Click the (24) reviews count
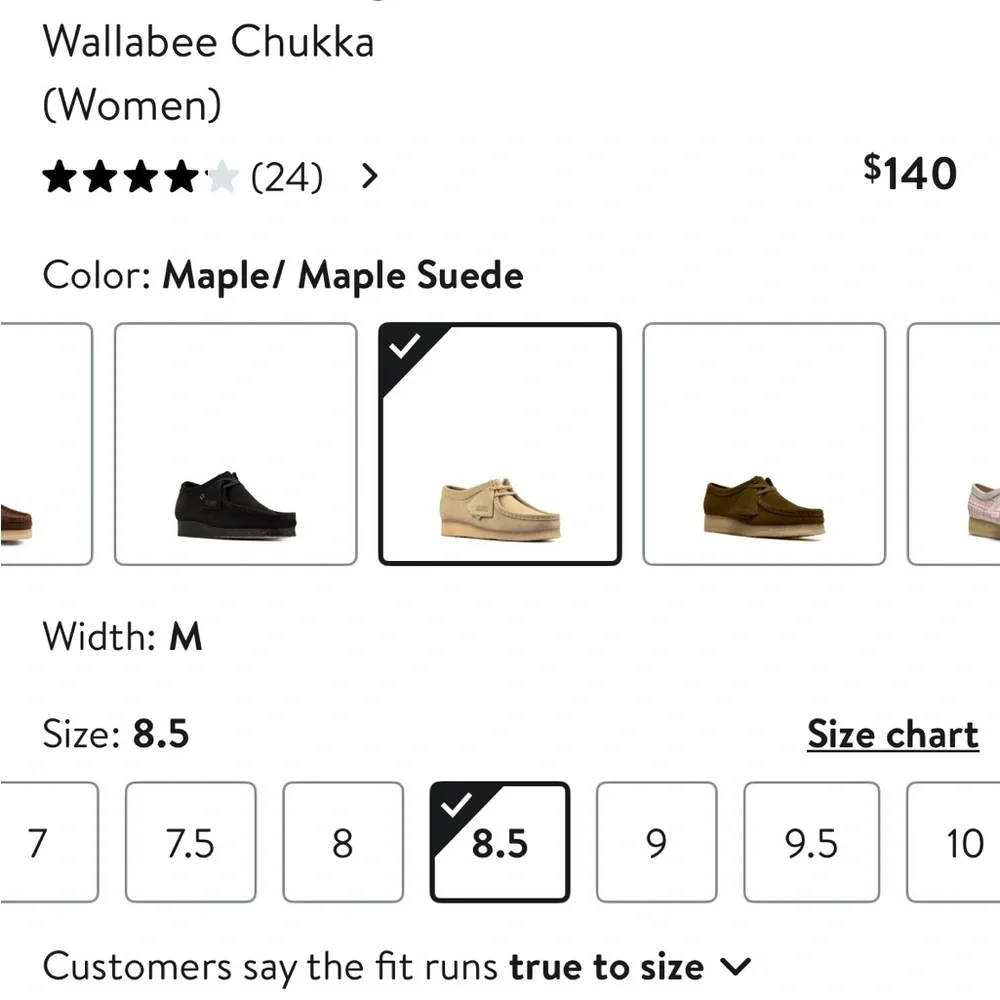The image size is (1000, 1000). click(288, 176)
